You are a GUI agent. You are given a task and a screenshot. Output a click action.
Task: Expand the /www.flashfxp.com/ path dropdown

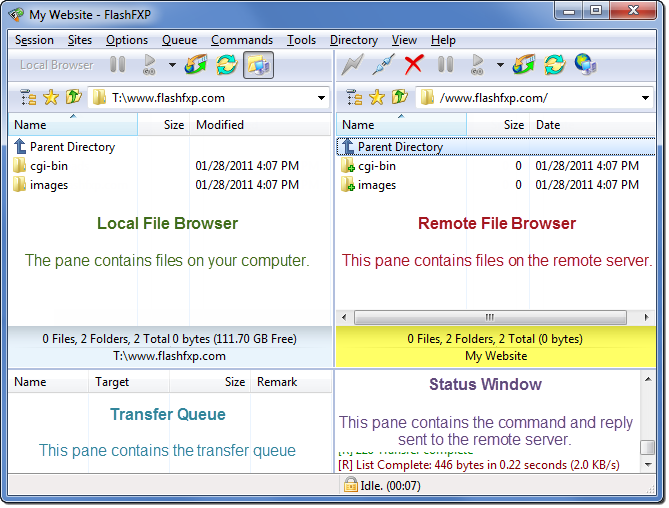[x=646, y=98]
